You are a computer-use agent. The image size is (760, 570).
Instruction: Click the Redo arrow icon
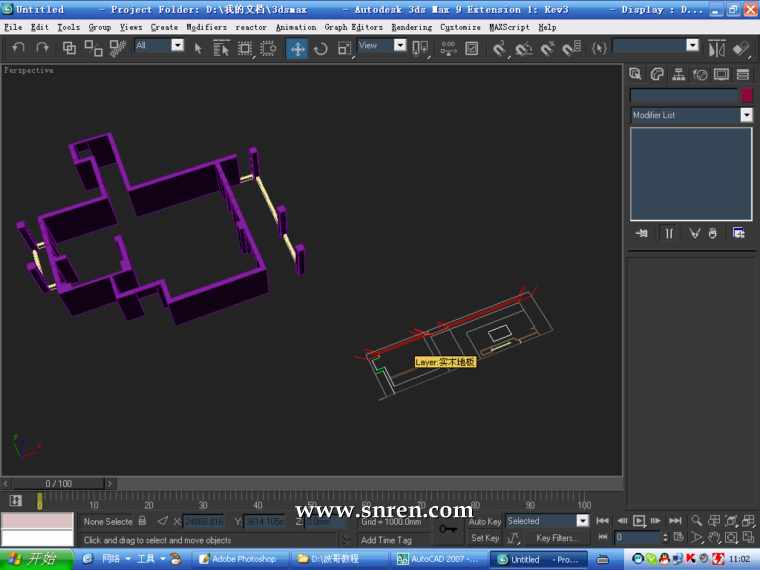42,48
